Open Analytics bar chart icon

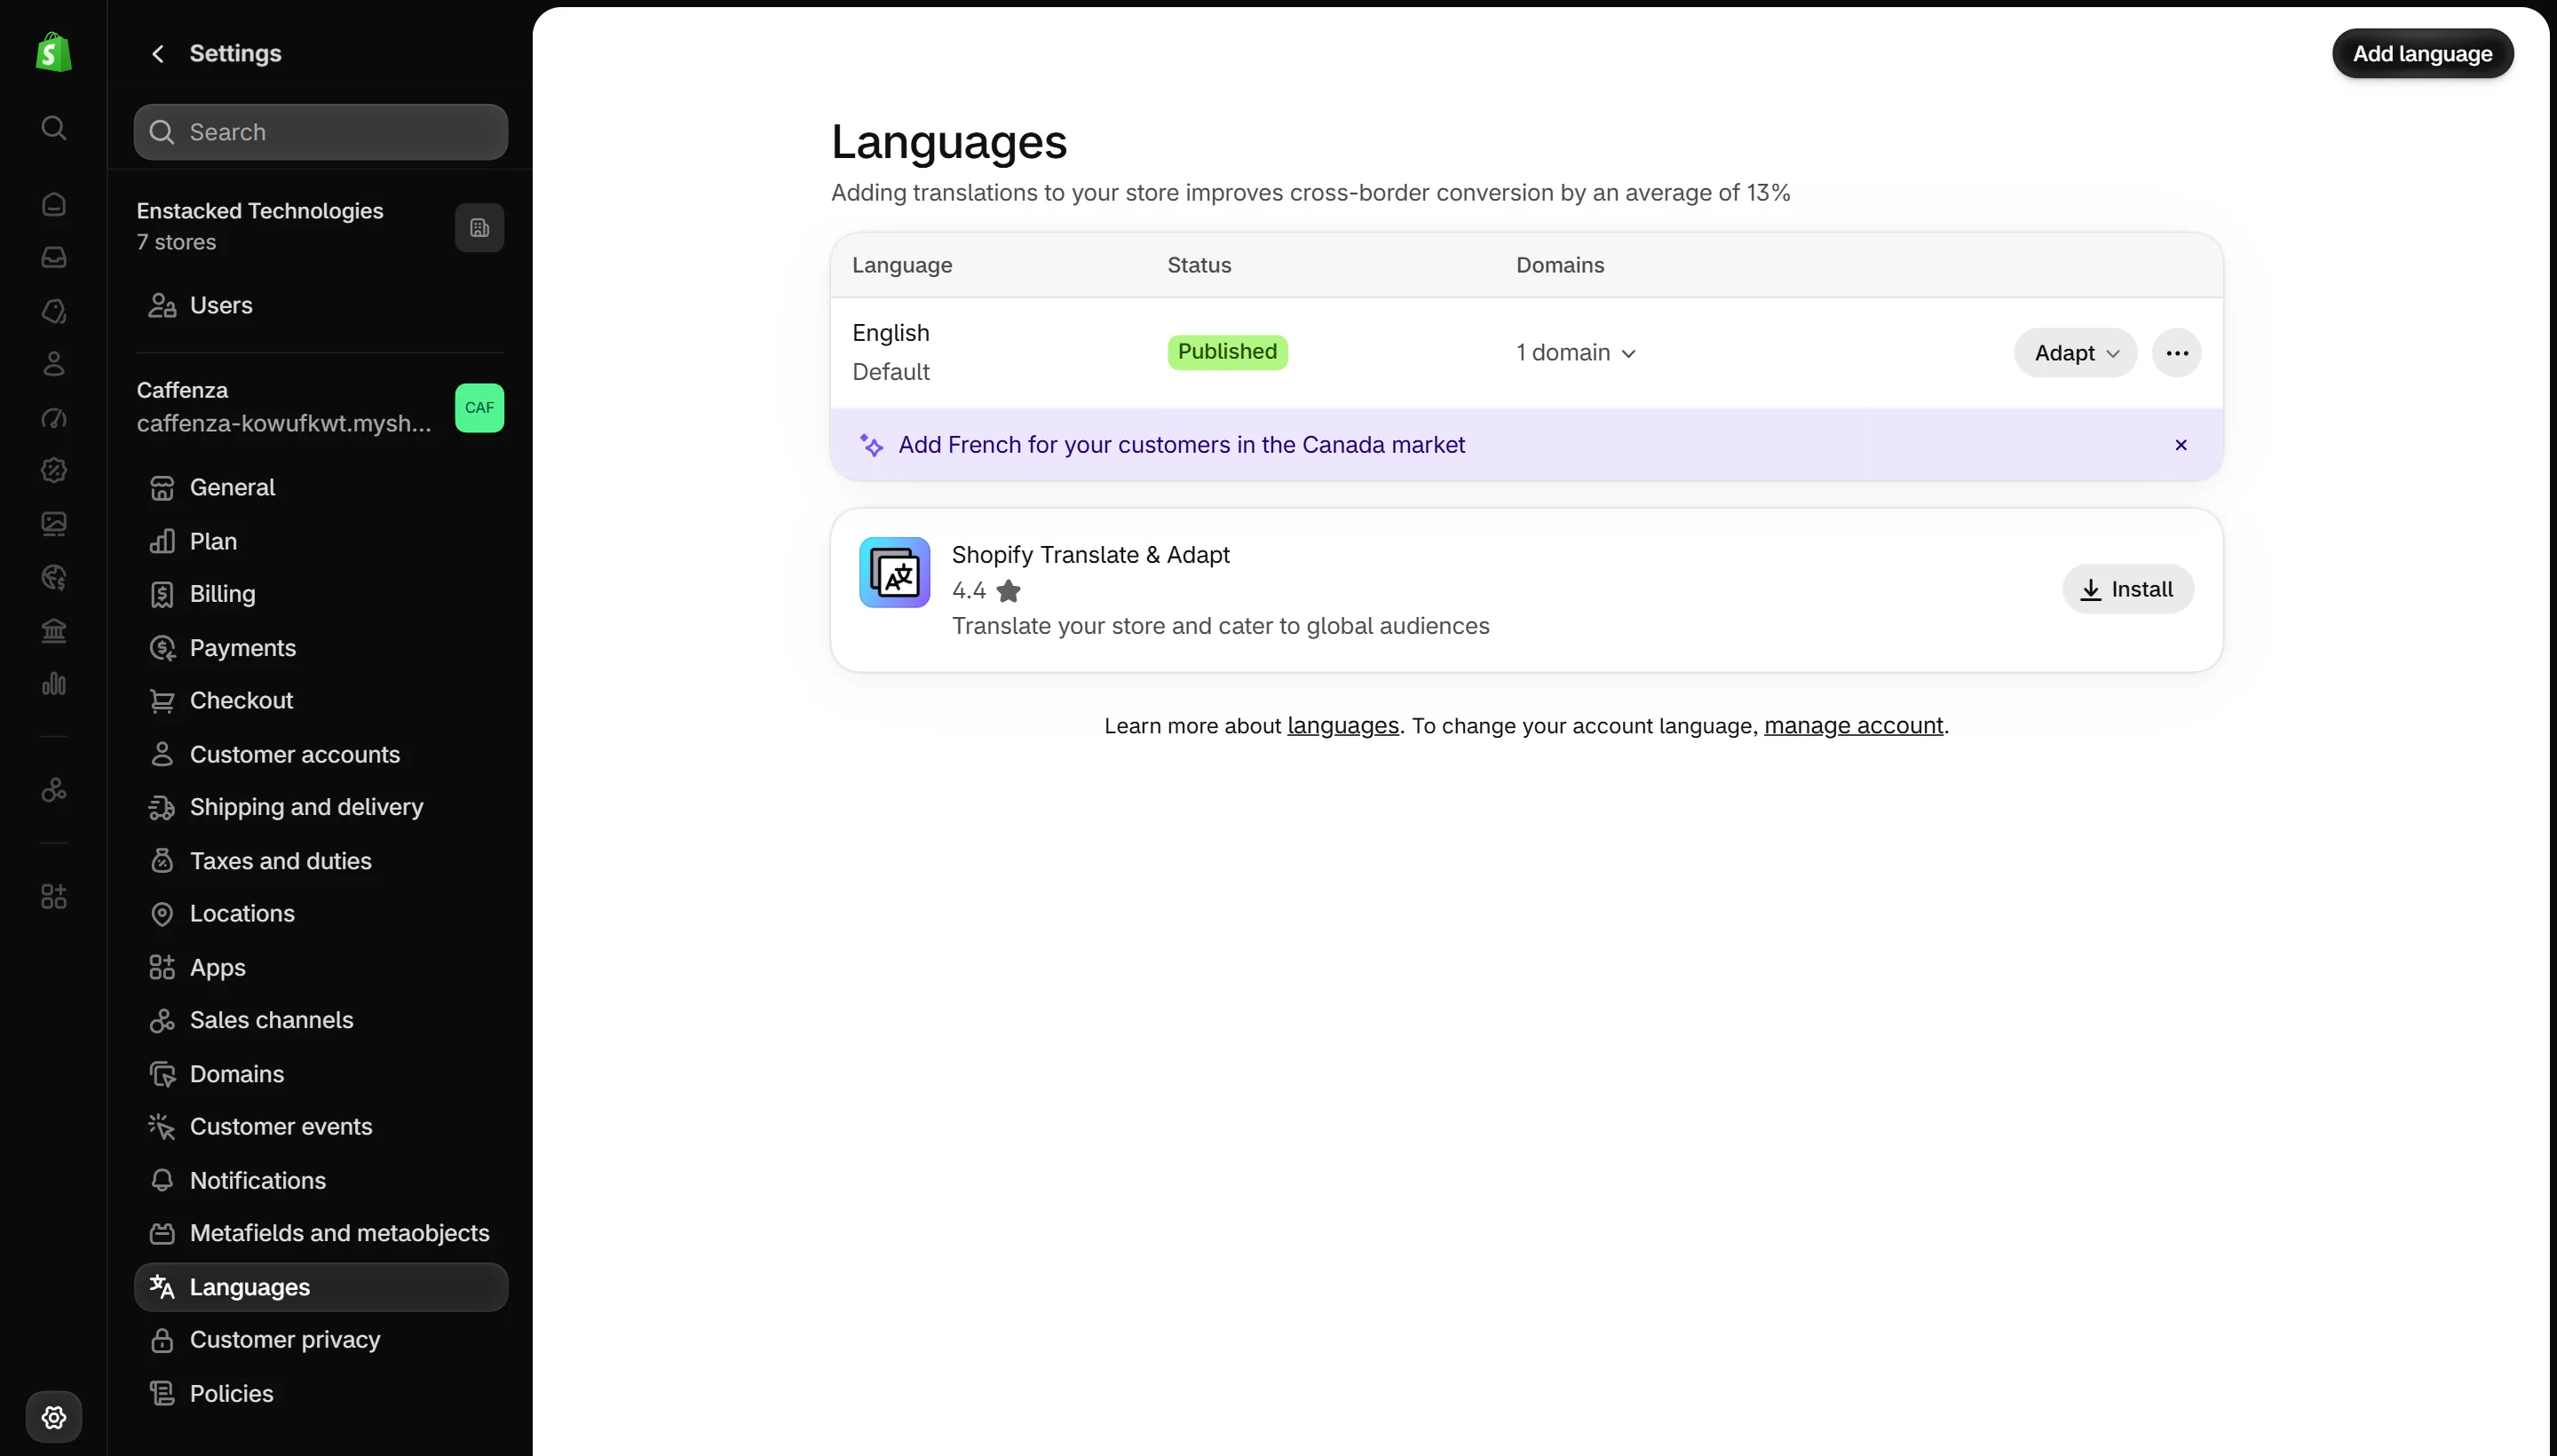(54, 684)
